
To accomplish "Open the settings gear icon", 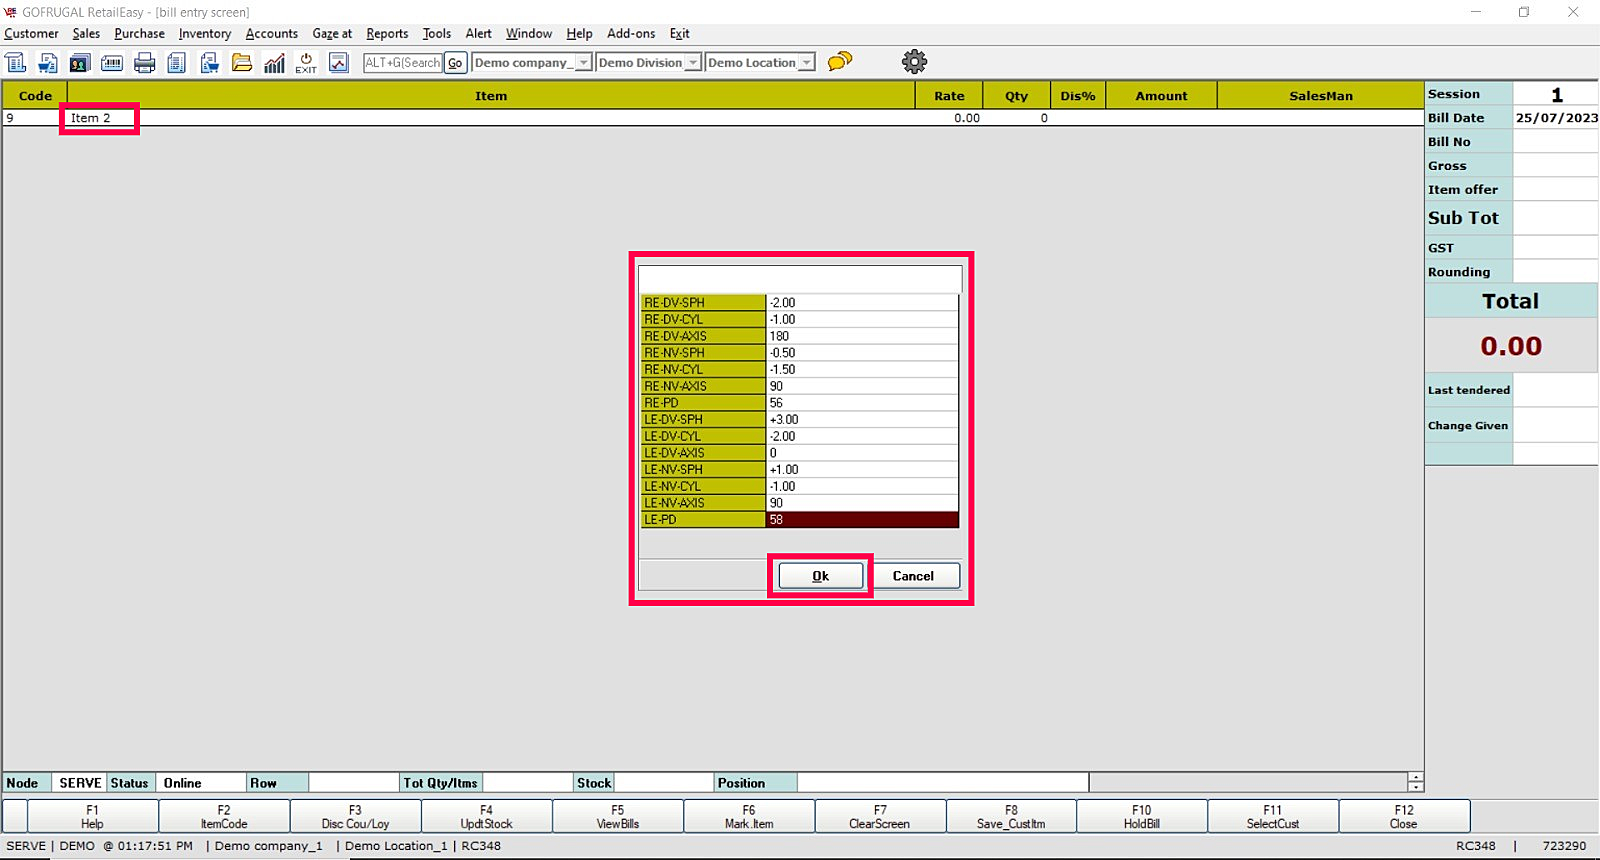I will (914, 61).
